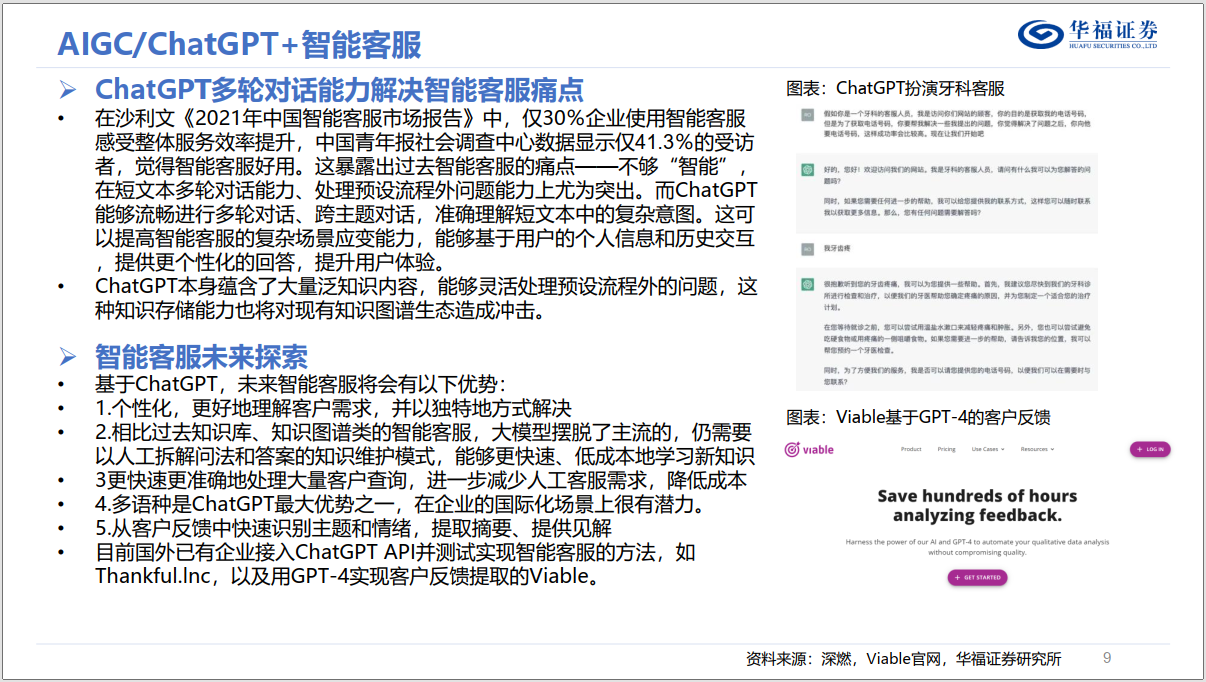The height and width of the screenshot is (682, 1206).
Task: Click bullet "5.从客户反馈中快速识别主题和情绪"
Action: [x=353, y=528]
